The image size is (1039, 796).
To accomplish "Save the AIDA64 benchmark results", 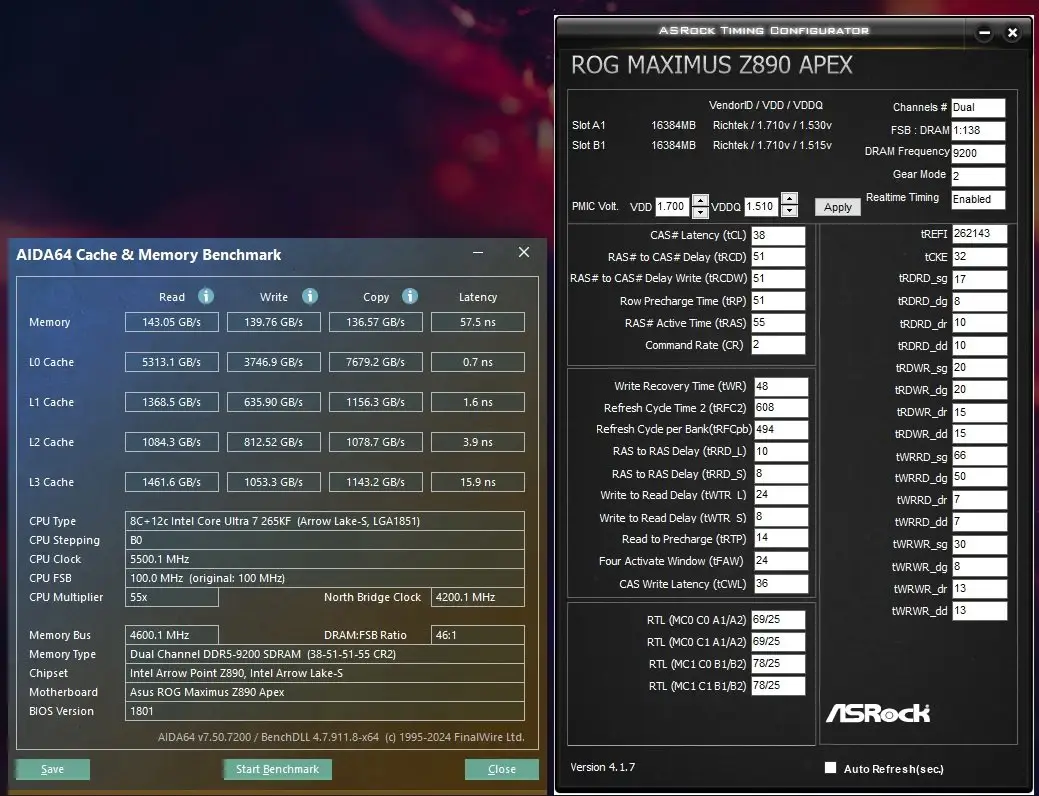I will pyautogui.click(x=53, y=769).
